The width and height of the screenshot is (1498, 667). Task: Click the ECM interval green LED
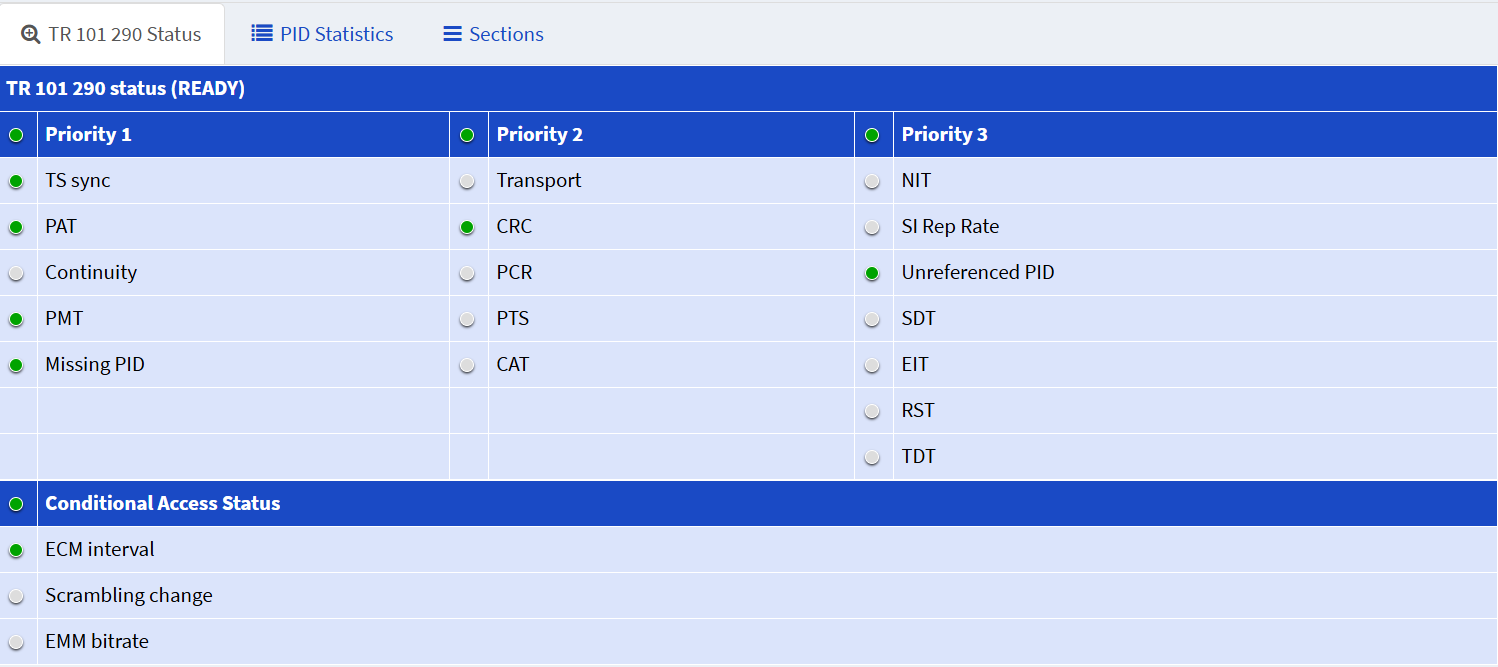pos(16,551)
